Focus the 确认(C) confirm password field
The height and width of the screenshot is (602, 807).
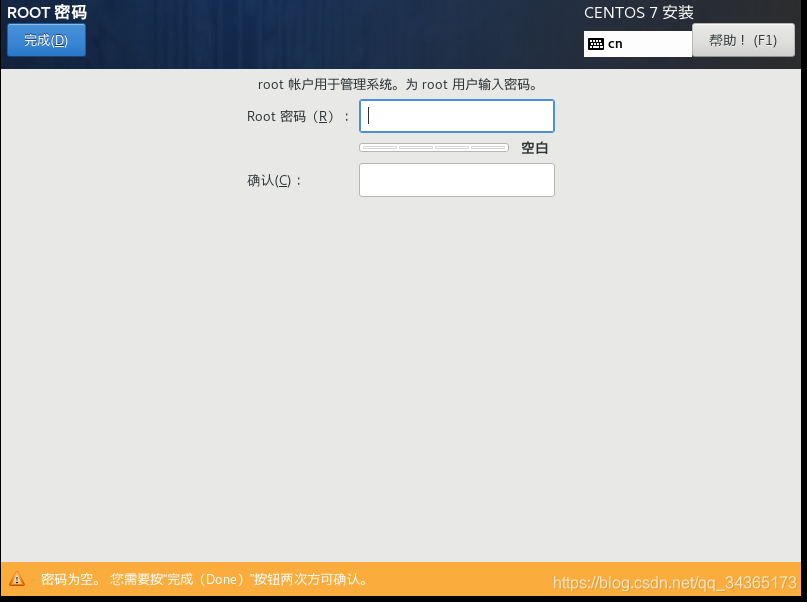[457, 180]
